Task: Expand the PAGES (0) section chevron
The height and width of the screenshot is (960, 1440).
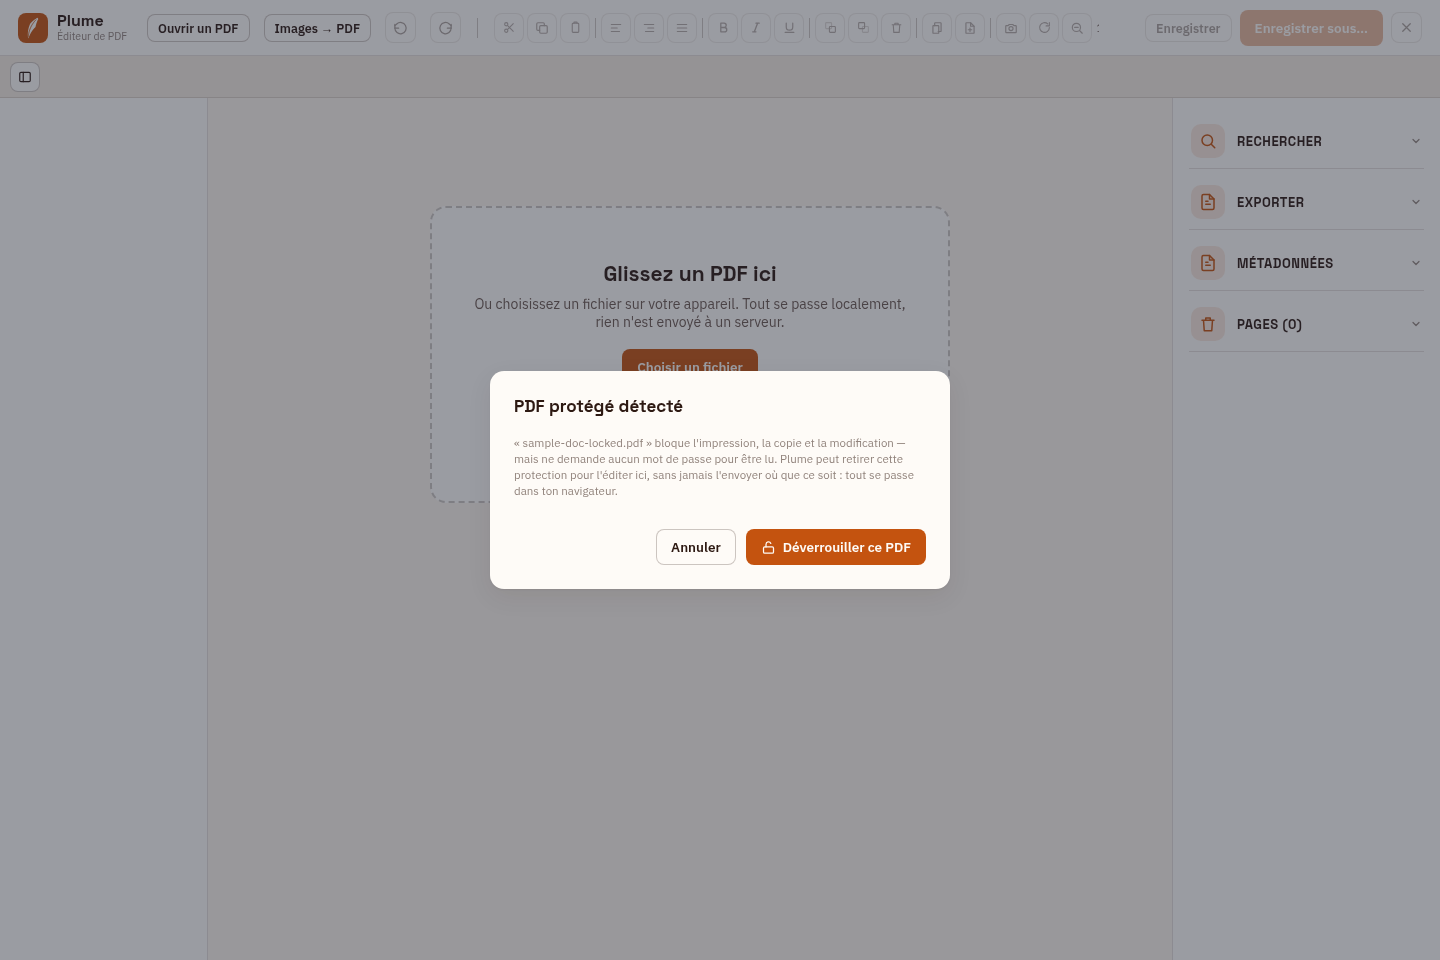Action: (x=1416, y=324)
